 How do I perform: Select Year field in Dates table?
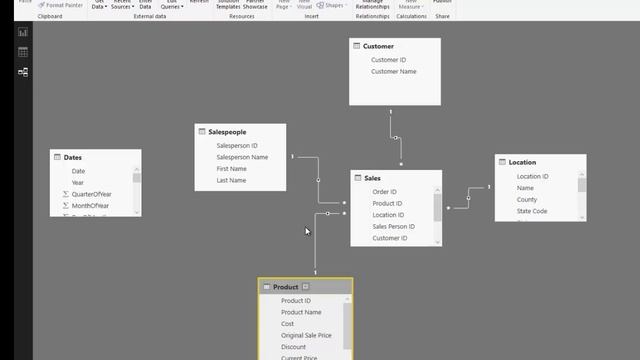coord(77,182)
